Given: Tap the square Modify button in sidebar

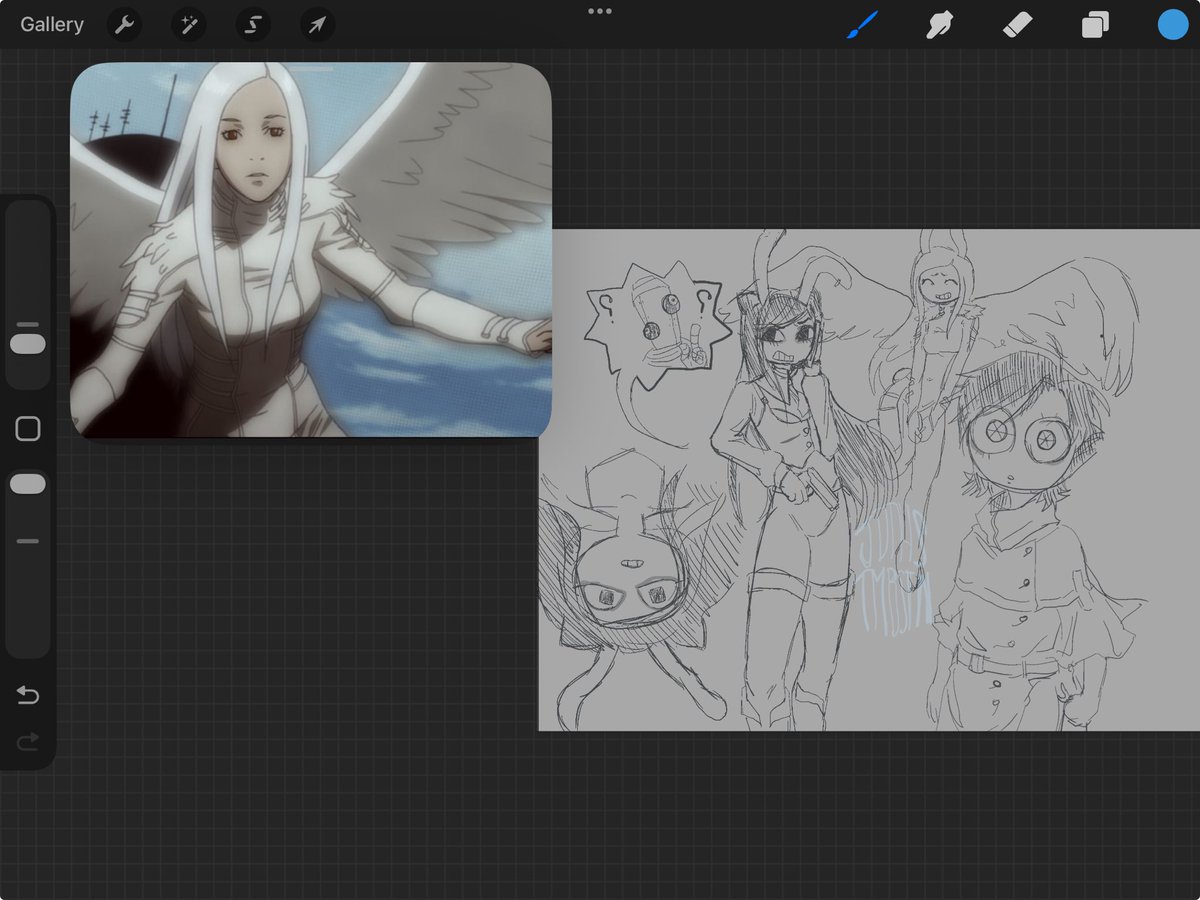Looking at the screenshot, I should [28, 429].
